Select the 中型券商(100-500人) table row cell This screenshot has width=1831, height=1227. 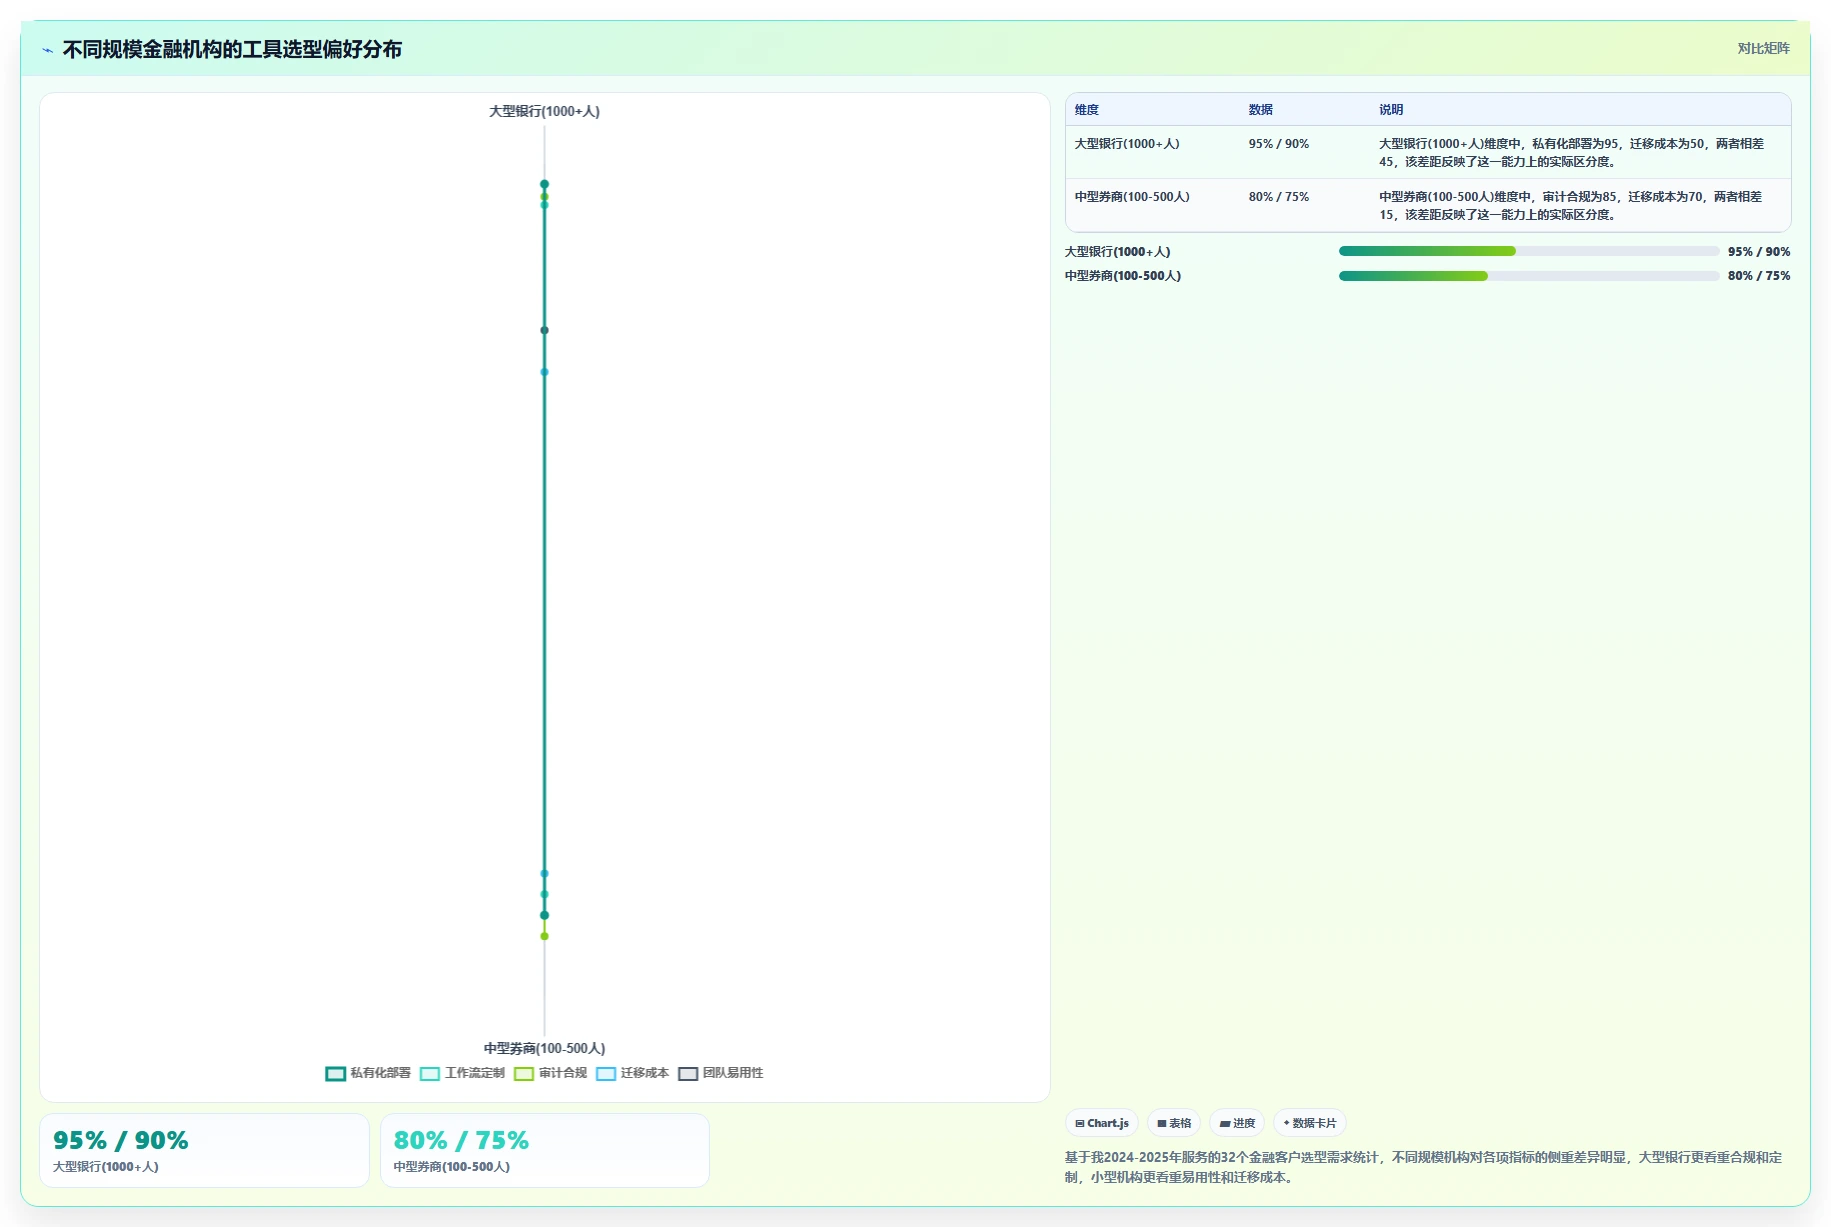coord(1132,197)
